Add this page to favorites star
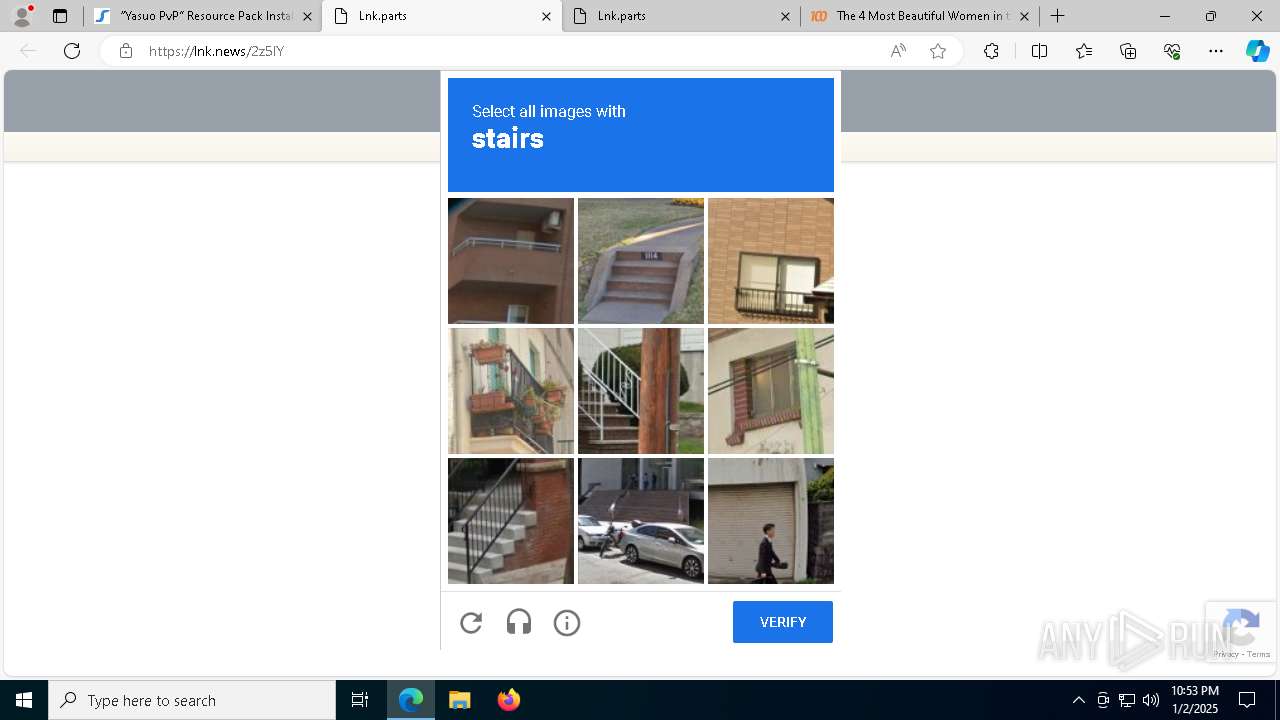 point(938,51)
